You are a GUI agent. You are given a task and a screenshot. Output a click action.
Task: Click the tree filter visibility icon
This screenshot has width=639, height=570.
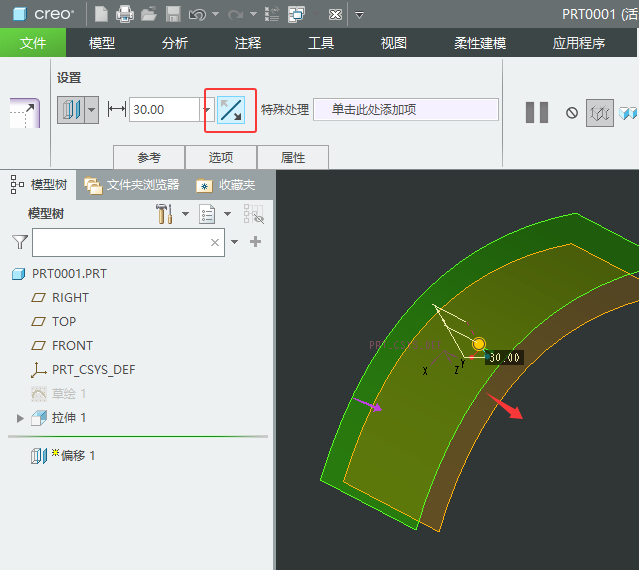tap(254, 214)
